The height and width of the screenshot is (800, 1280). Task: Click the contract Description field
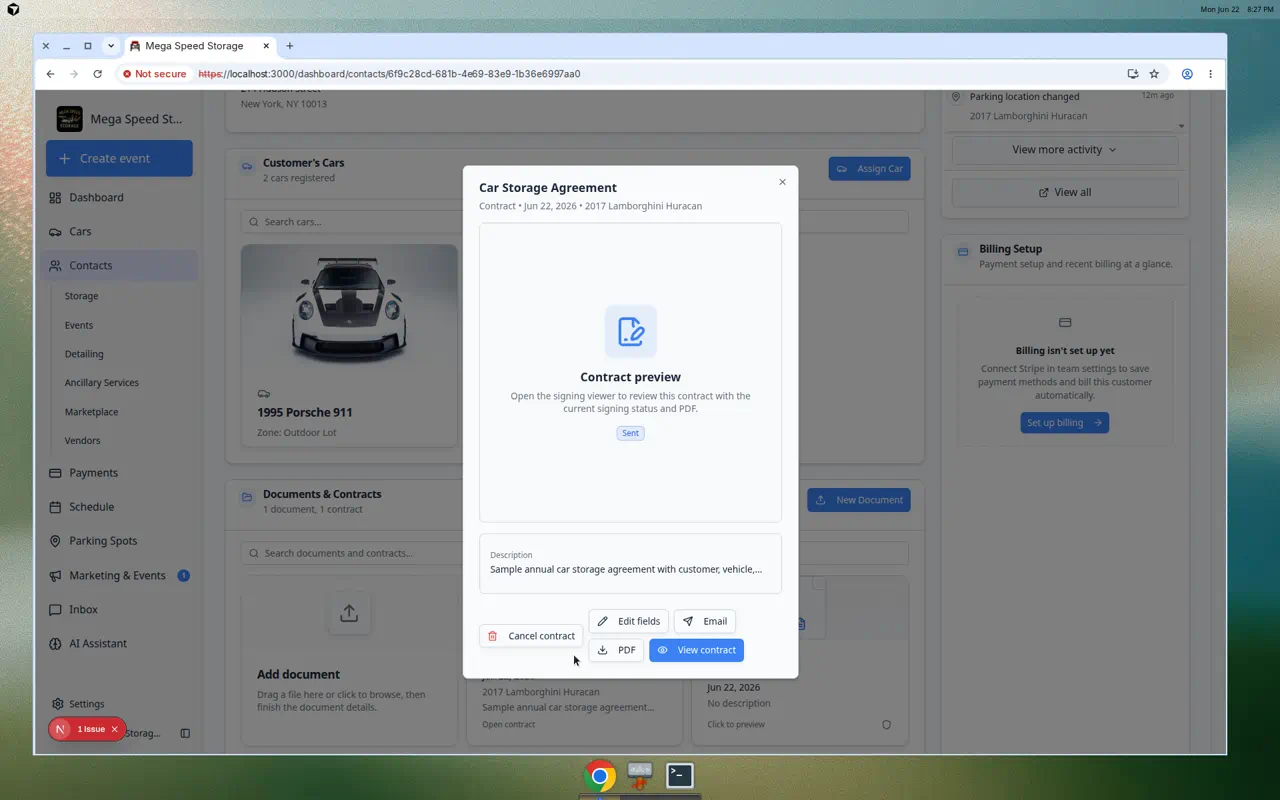(630, 563)
